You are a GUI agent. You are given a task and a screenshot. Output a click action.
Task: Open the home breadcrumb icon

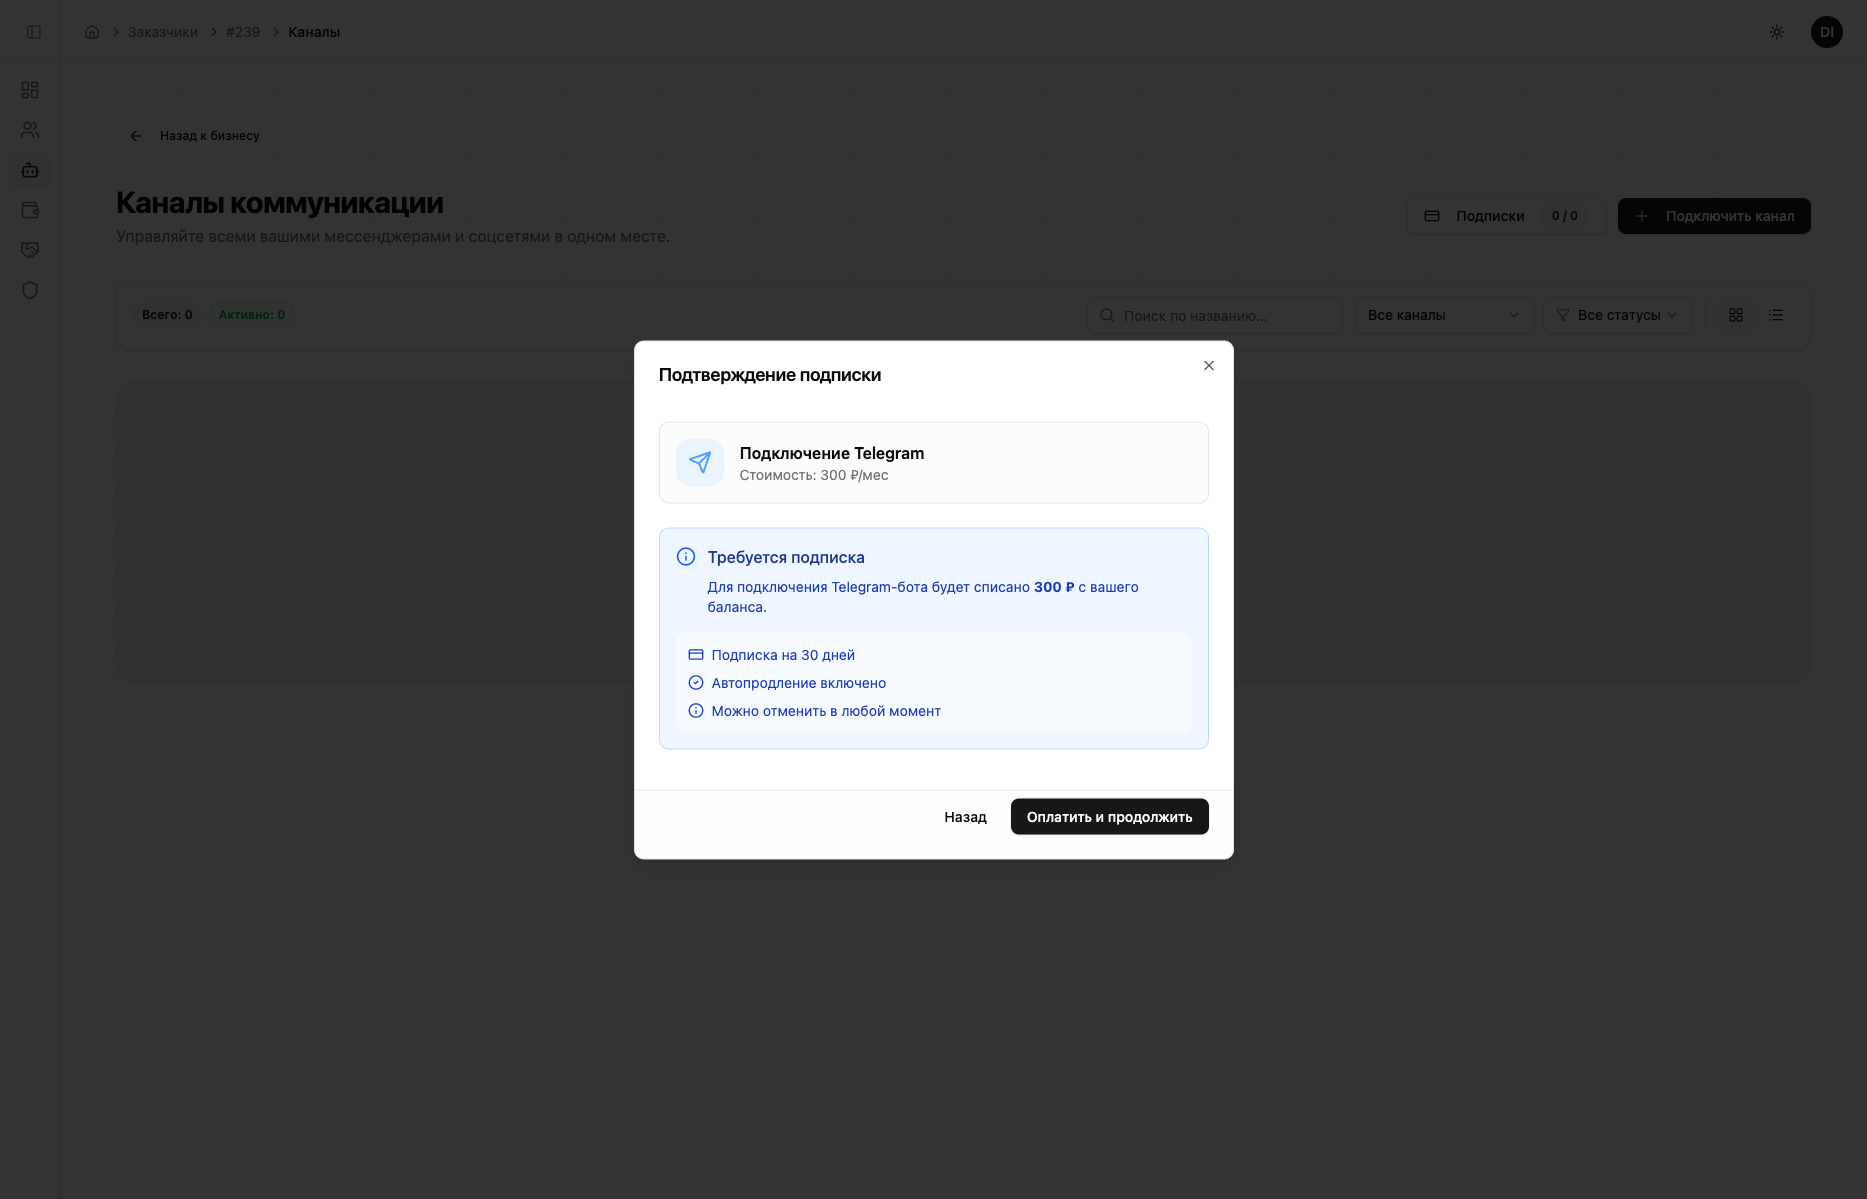click(92, 32)
